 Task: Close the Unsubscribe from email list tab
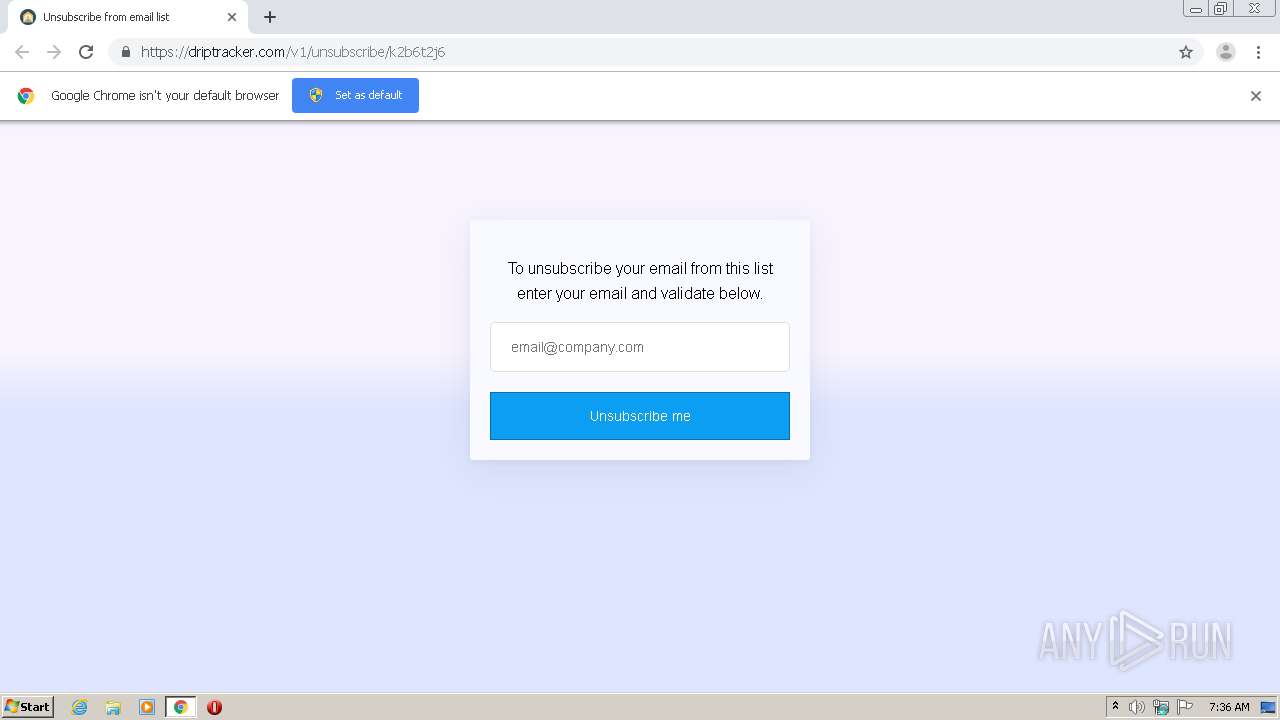pyautogui.click(x=232, y=17)
